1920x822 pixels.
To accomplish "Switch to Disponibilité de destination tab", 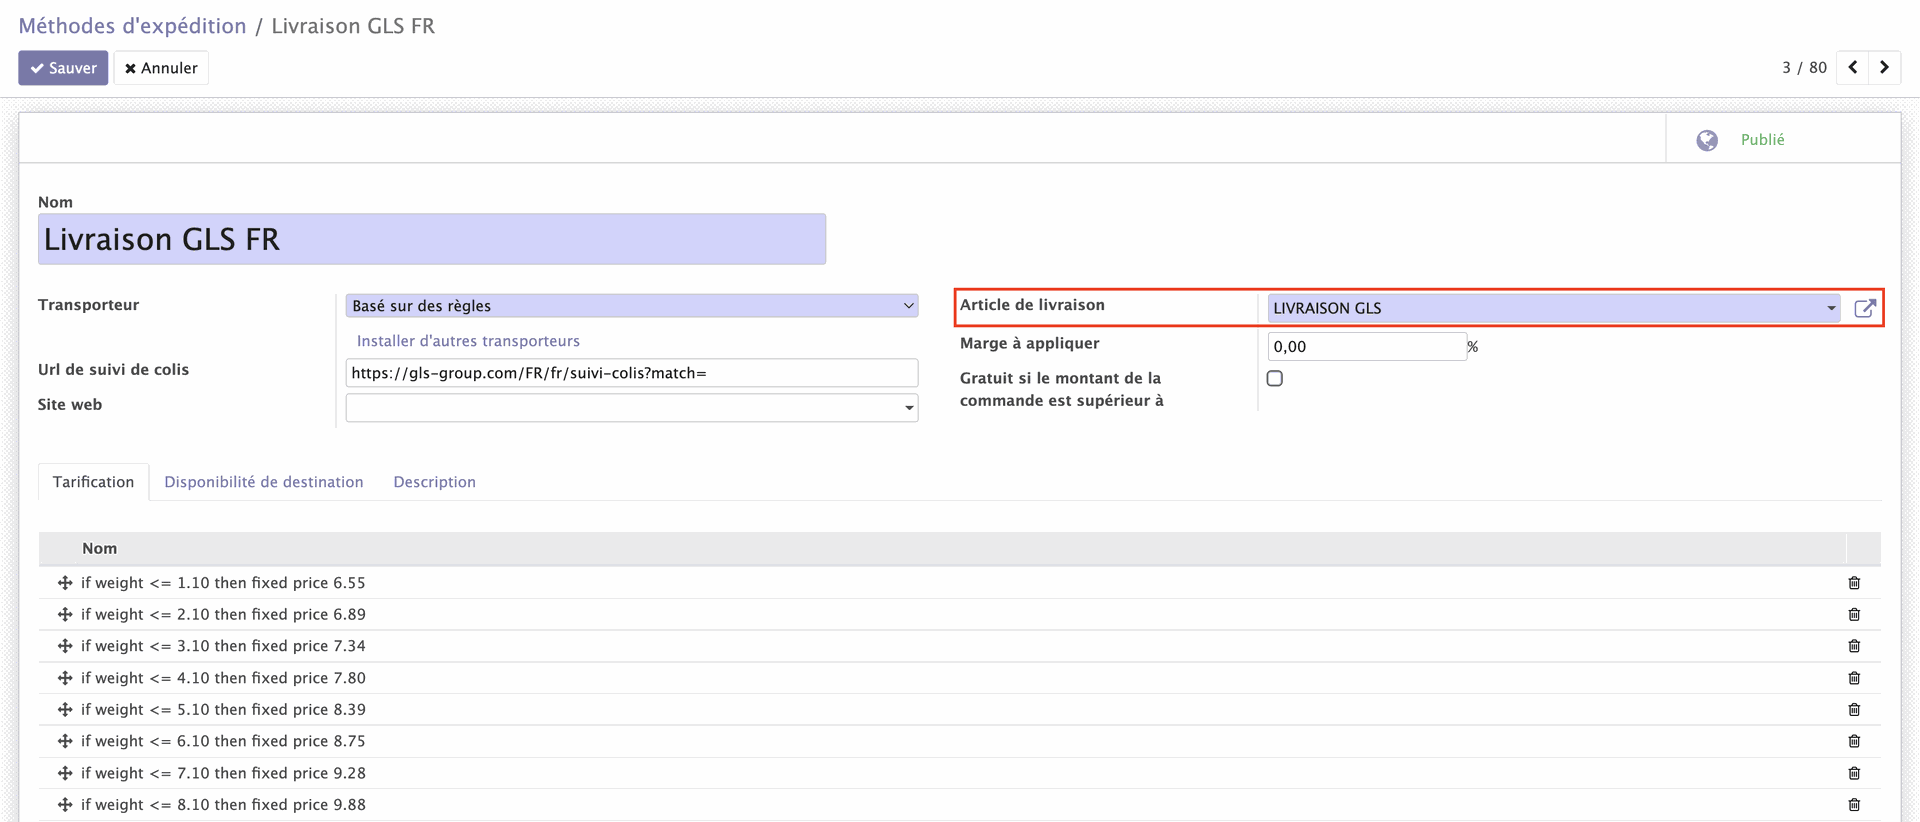I will click(x=264, y=482).
